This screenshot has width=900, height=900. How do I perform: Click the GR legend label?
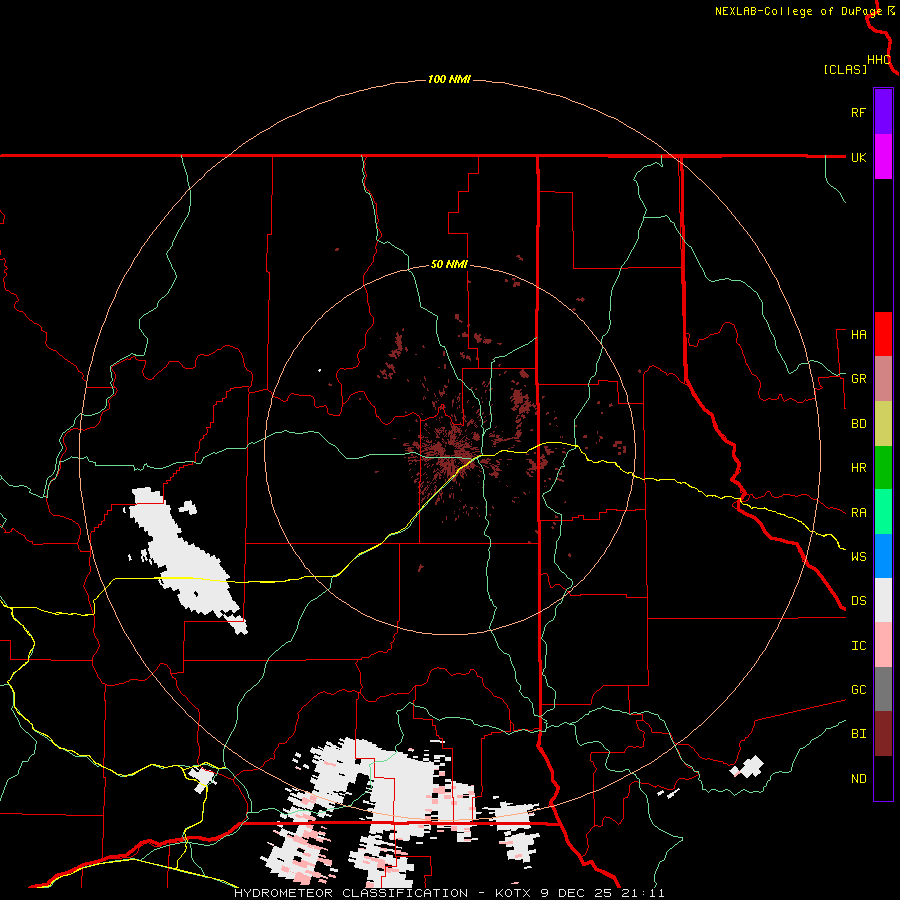click(858, 379)
